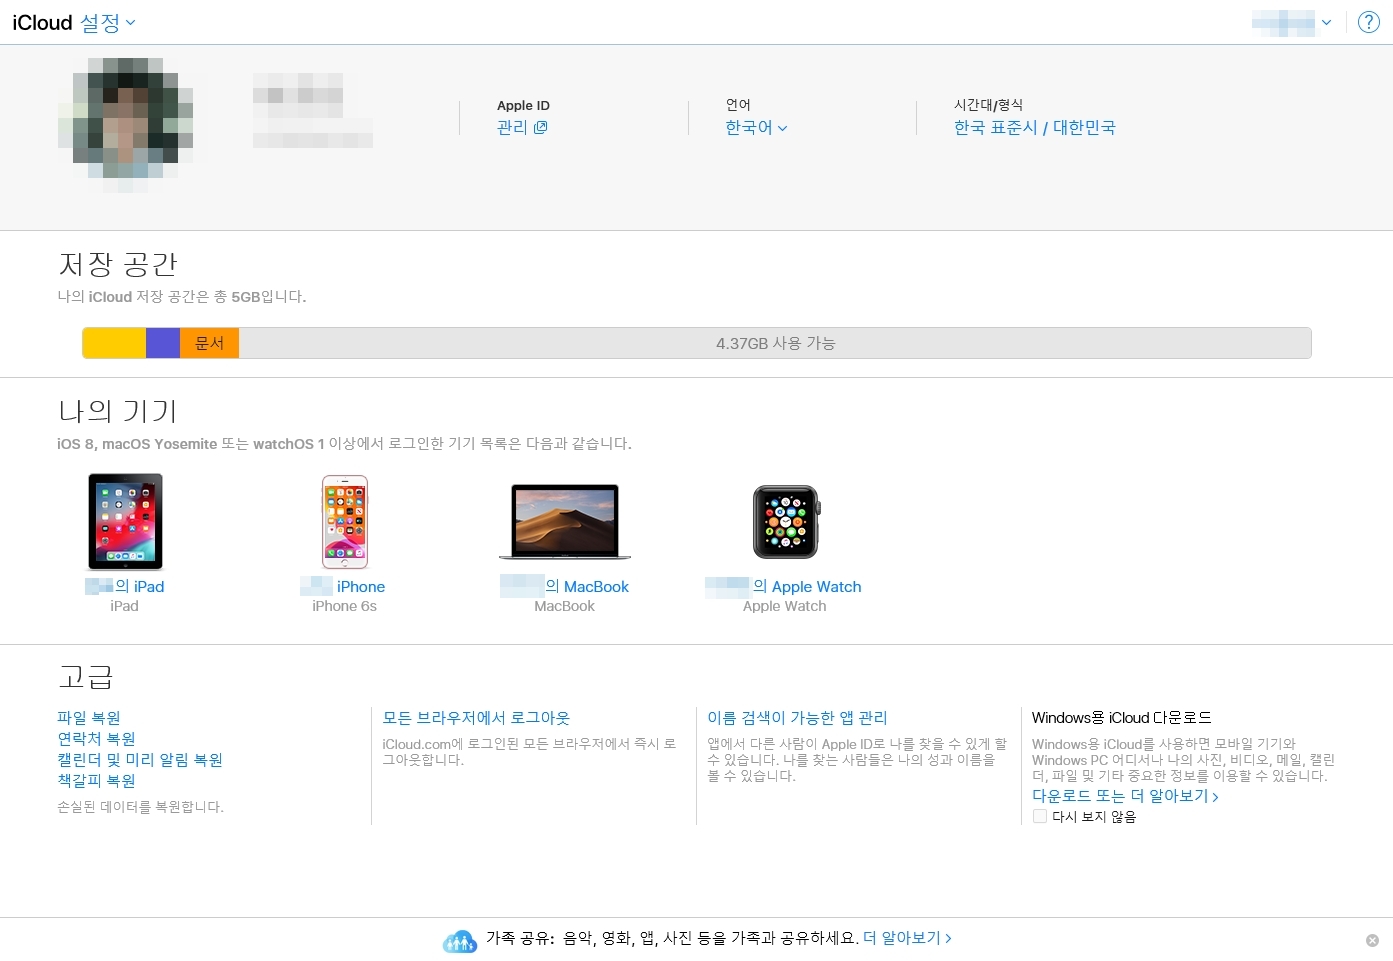Viewport: 1393px width, 961px height.
Task: Click the yellow storage bar segment
Action: (114, 343)
